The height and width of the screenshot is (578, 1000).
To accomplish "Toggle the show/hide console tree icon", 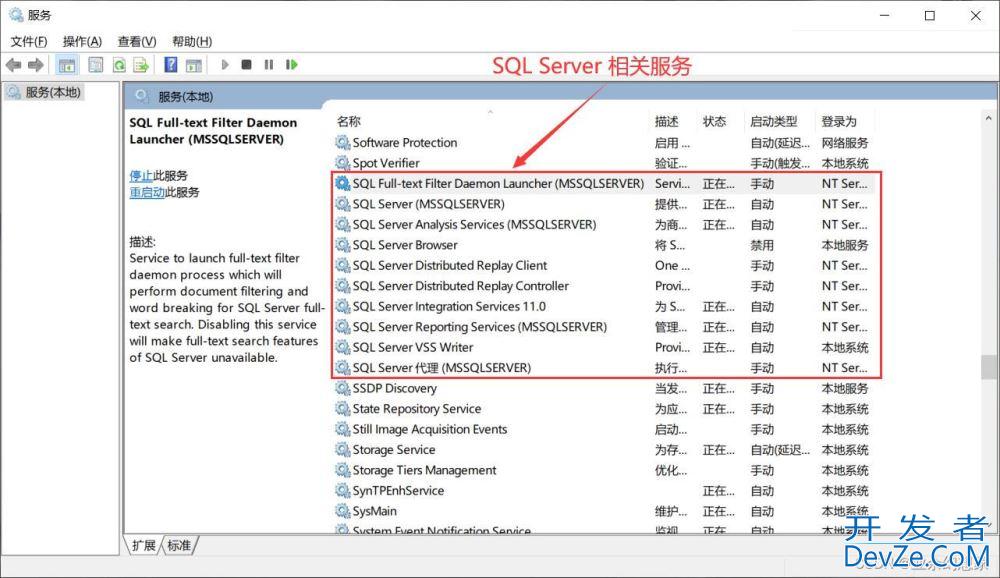I will click(67, 64).
